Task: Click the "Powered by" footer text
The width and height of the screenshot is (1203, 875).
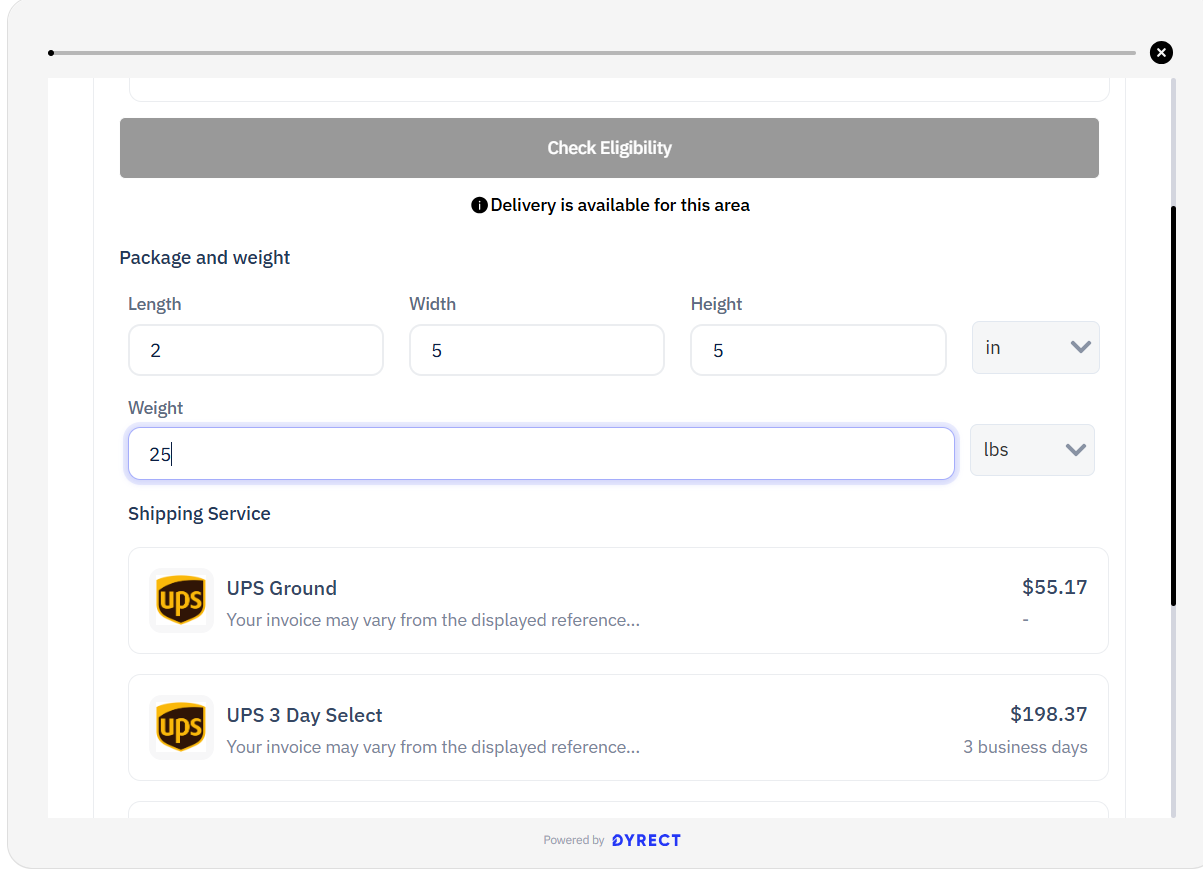Action: (574, 840)
